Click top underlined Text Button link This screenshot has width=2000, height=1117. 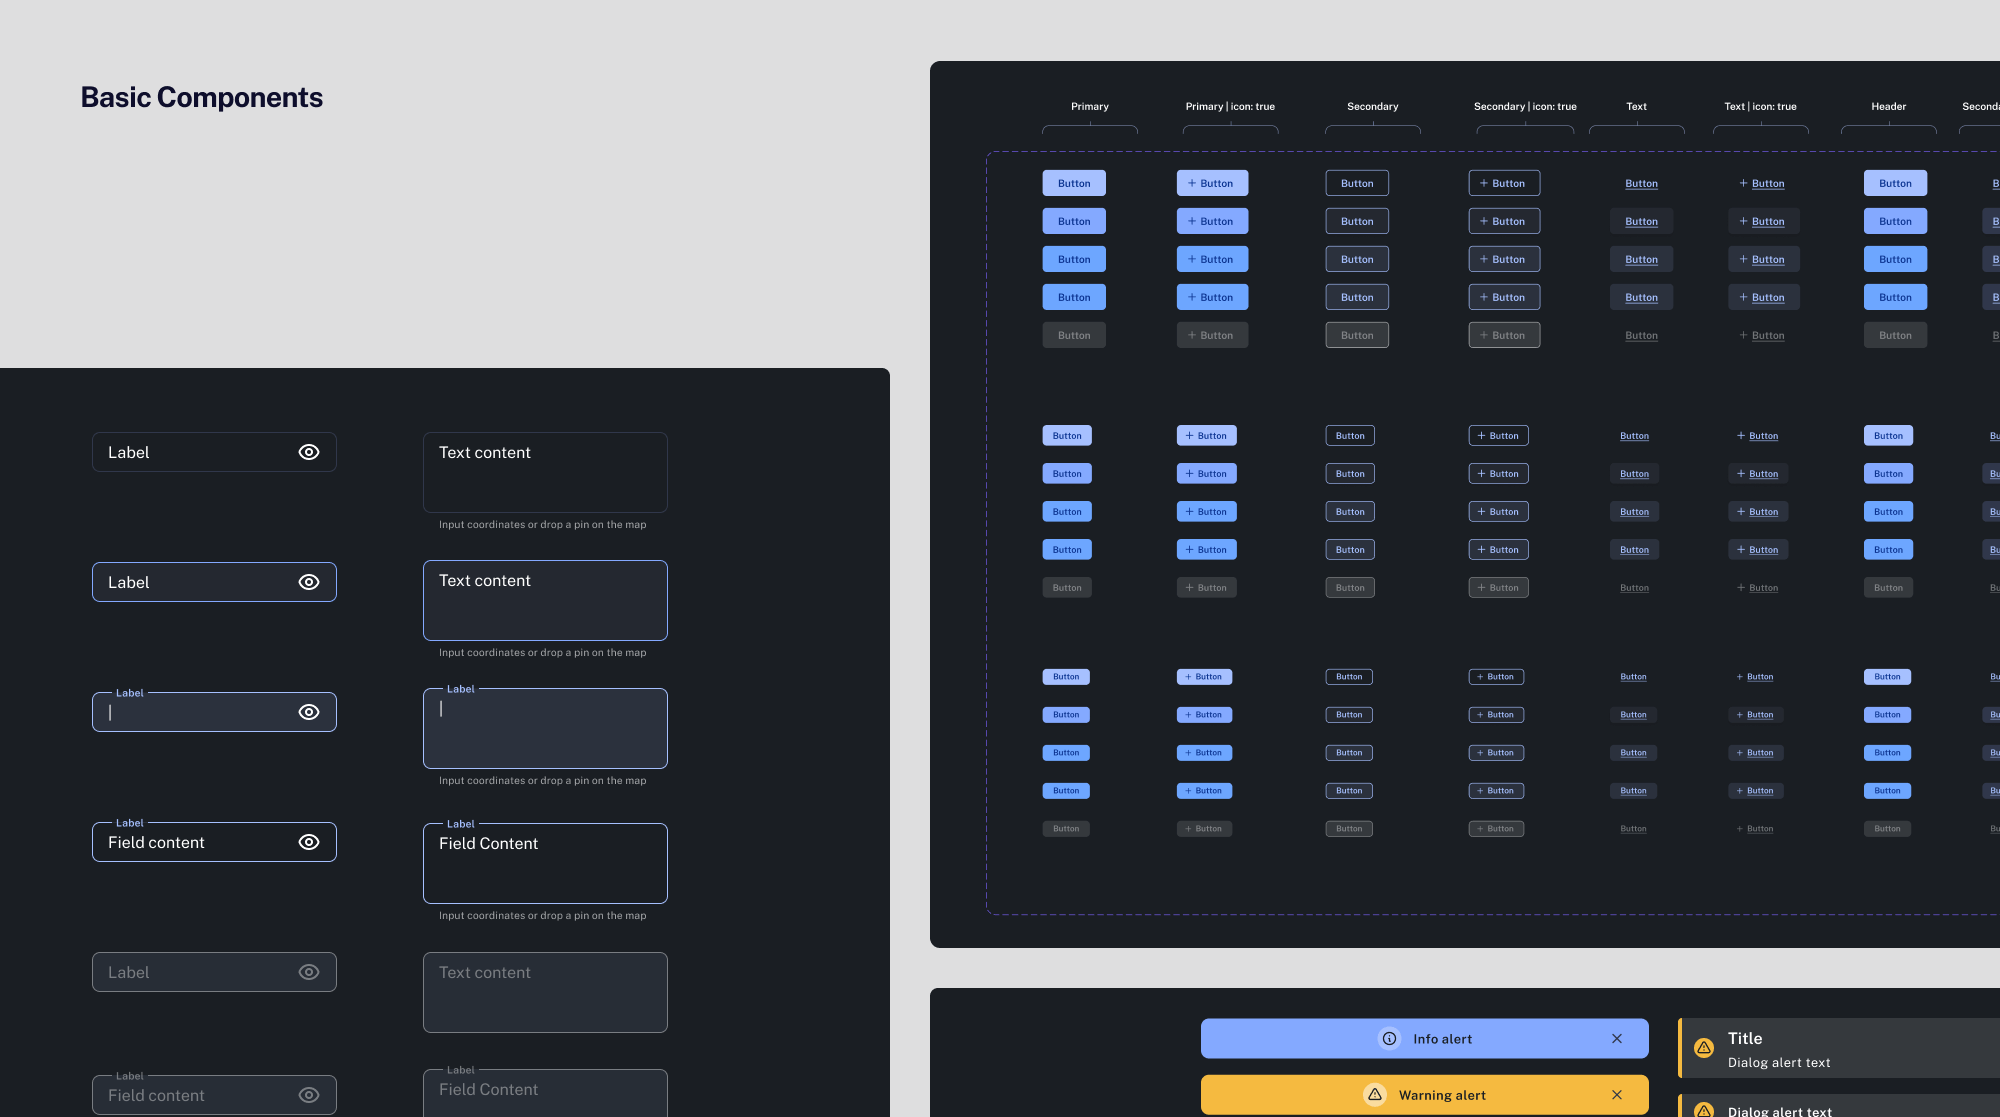1641,184
